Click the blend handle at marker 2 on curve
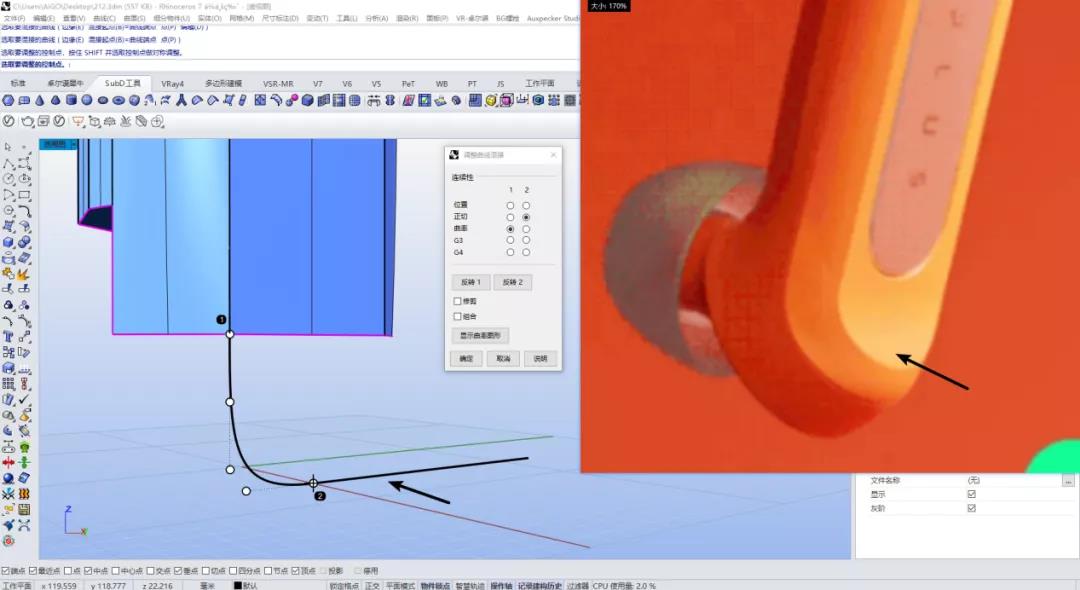The width and height of the screenshot is (1080, 590). point(313,483)
